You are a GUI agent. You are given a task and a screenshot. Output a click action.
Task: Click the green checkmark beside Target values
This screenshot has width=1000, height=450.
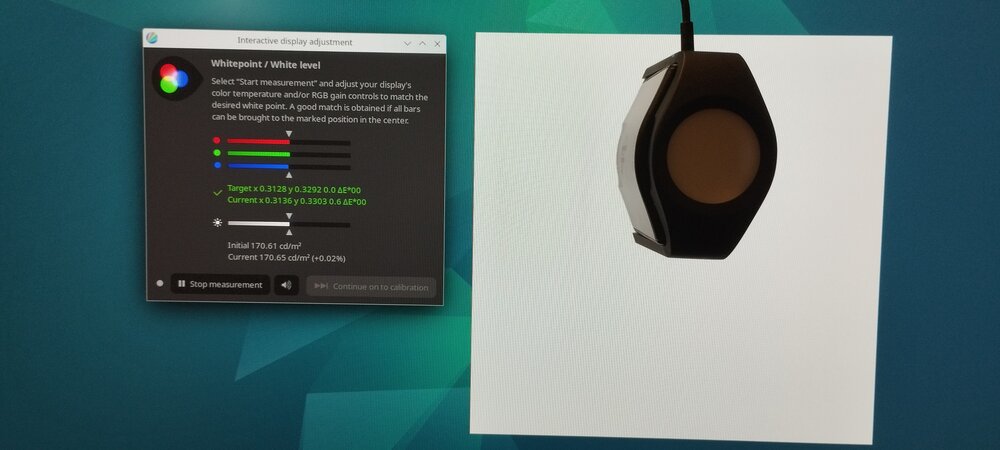pos(217,192)
